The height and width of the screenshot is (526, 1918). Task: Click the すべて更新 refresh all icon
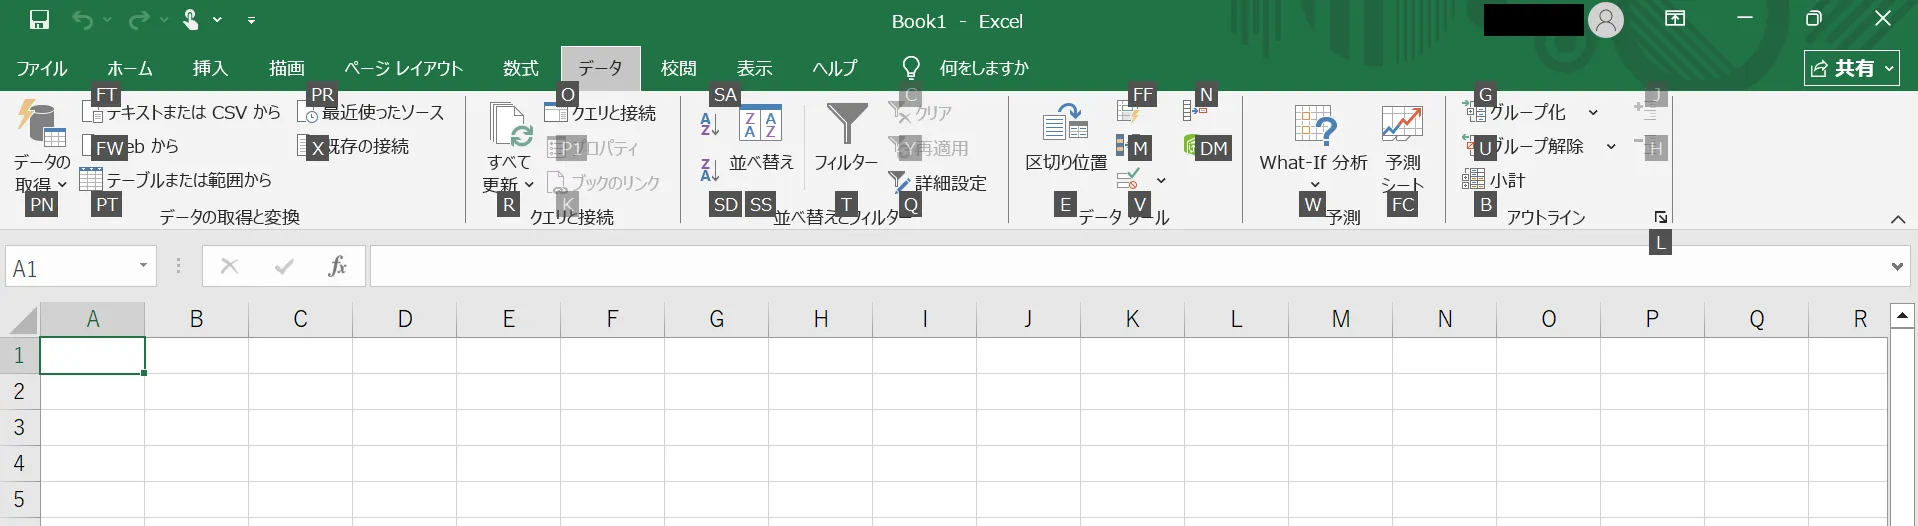[510, 126]
